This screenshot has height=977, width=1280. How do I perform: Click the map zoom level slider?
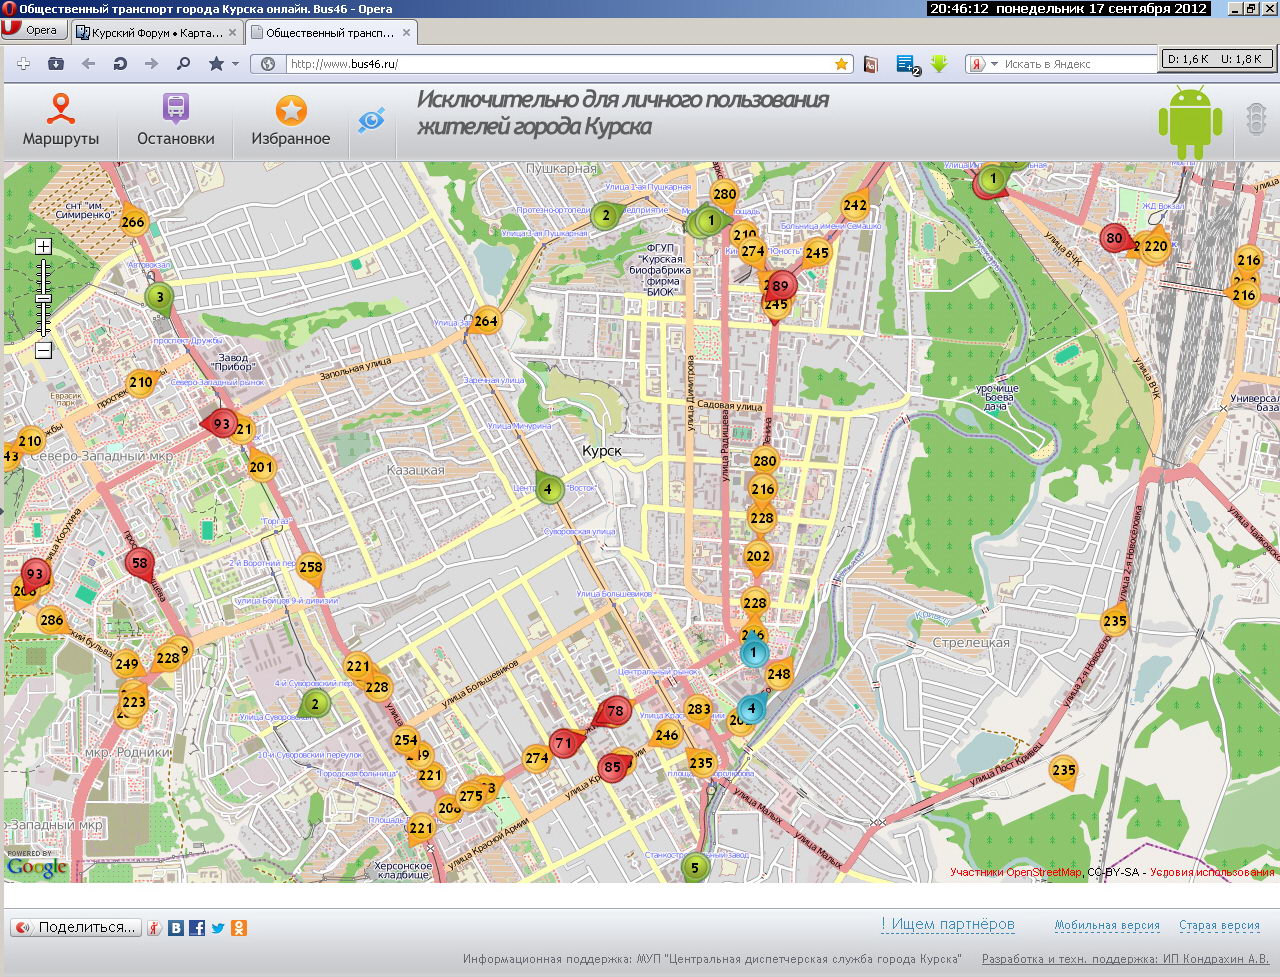click(x=43, y=298)
